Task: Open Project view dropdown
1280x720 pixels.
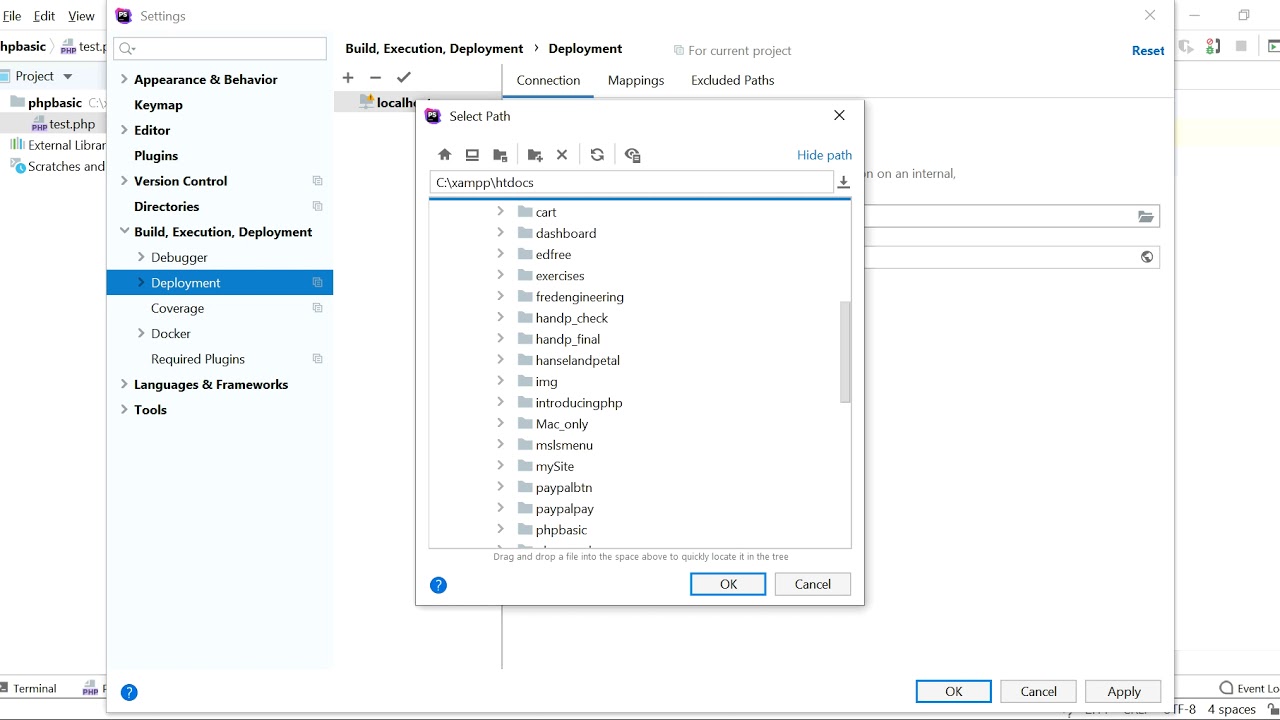Action: click(68, 76)
